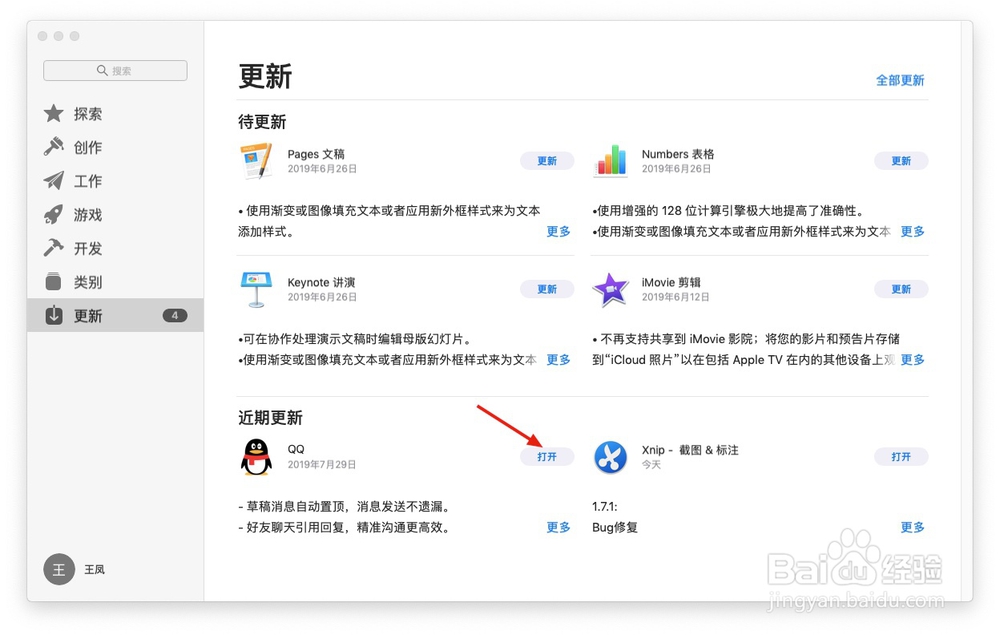This screenshot has height=635, width=1000.
Task: Click the date 2019年7月29日 under QQ
Action: tap(321, 464)
